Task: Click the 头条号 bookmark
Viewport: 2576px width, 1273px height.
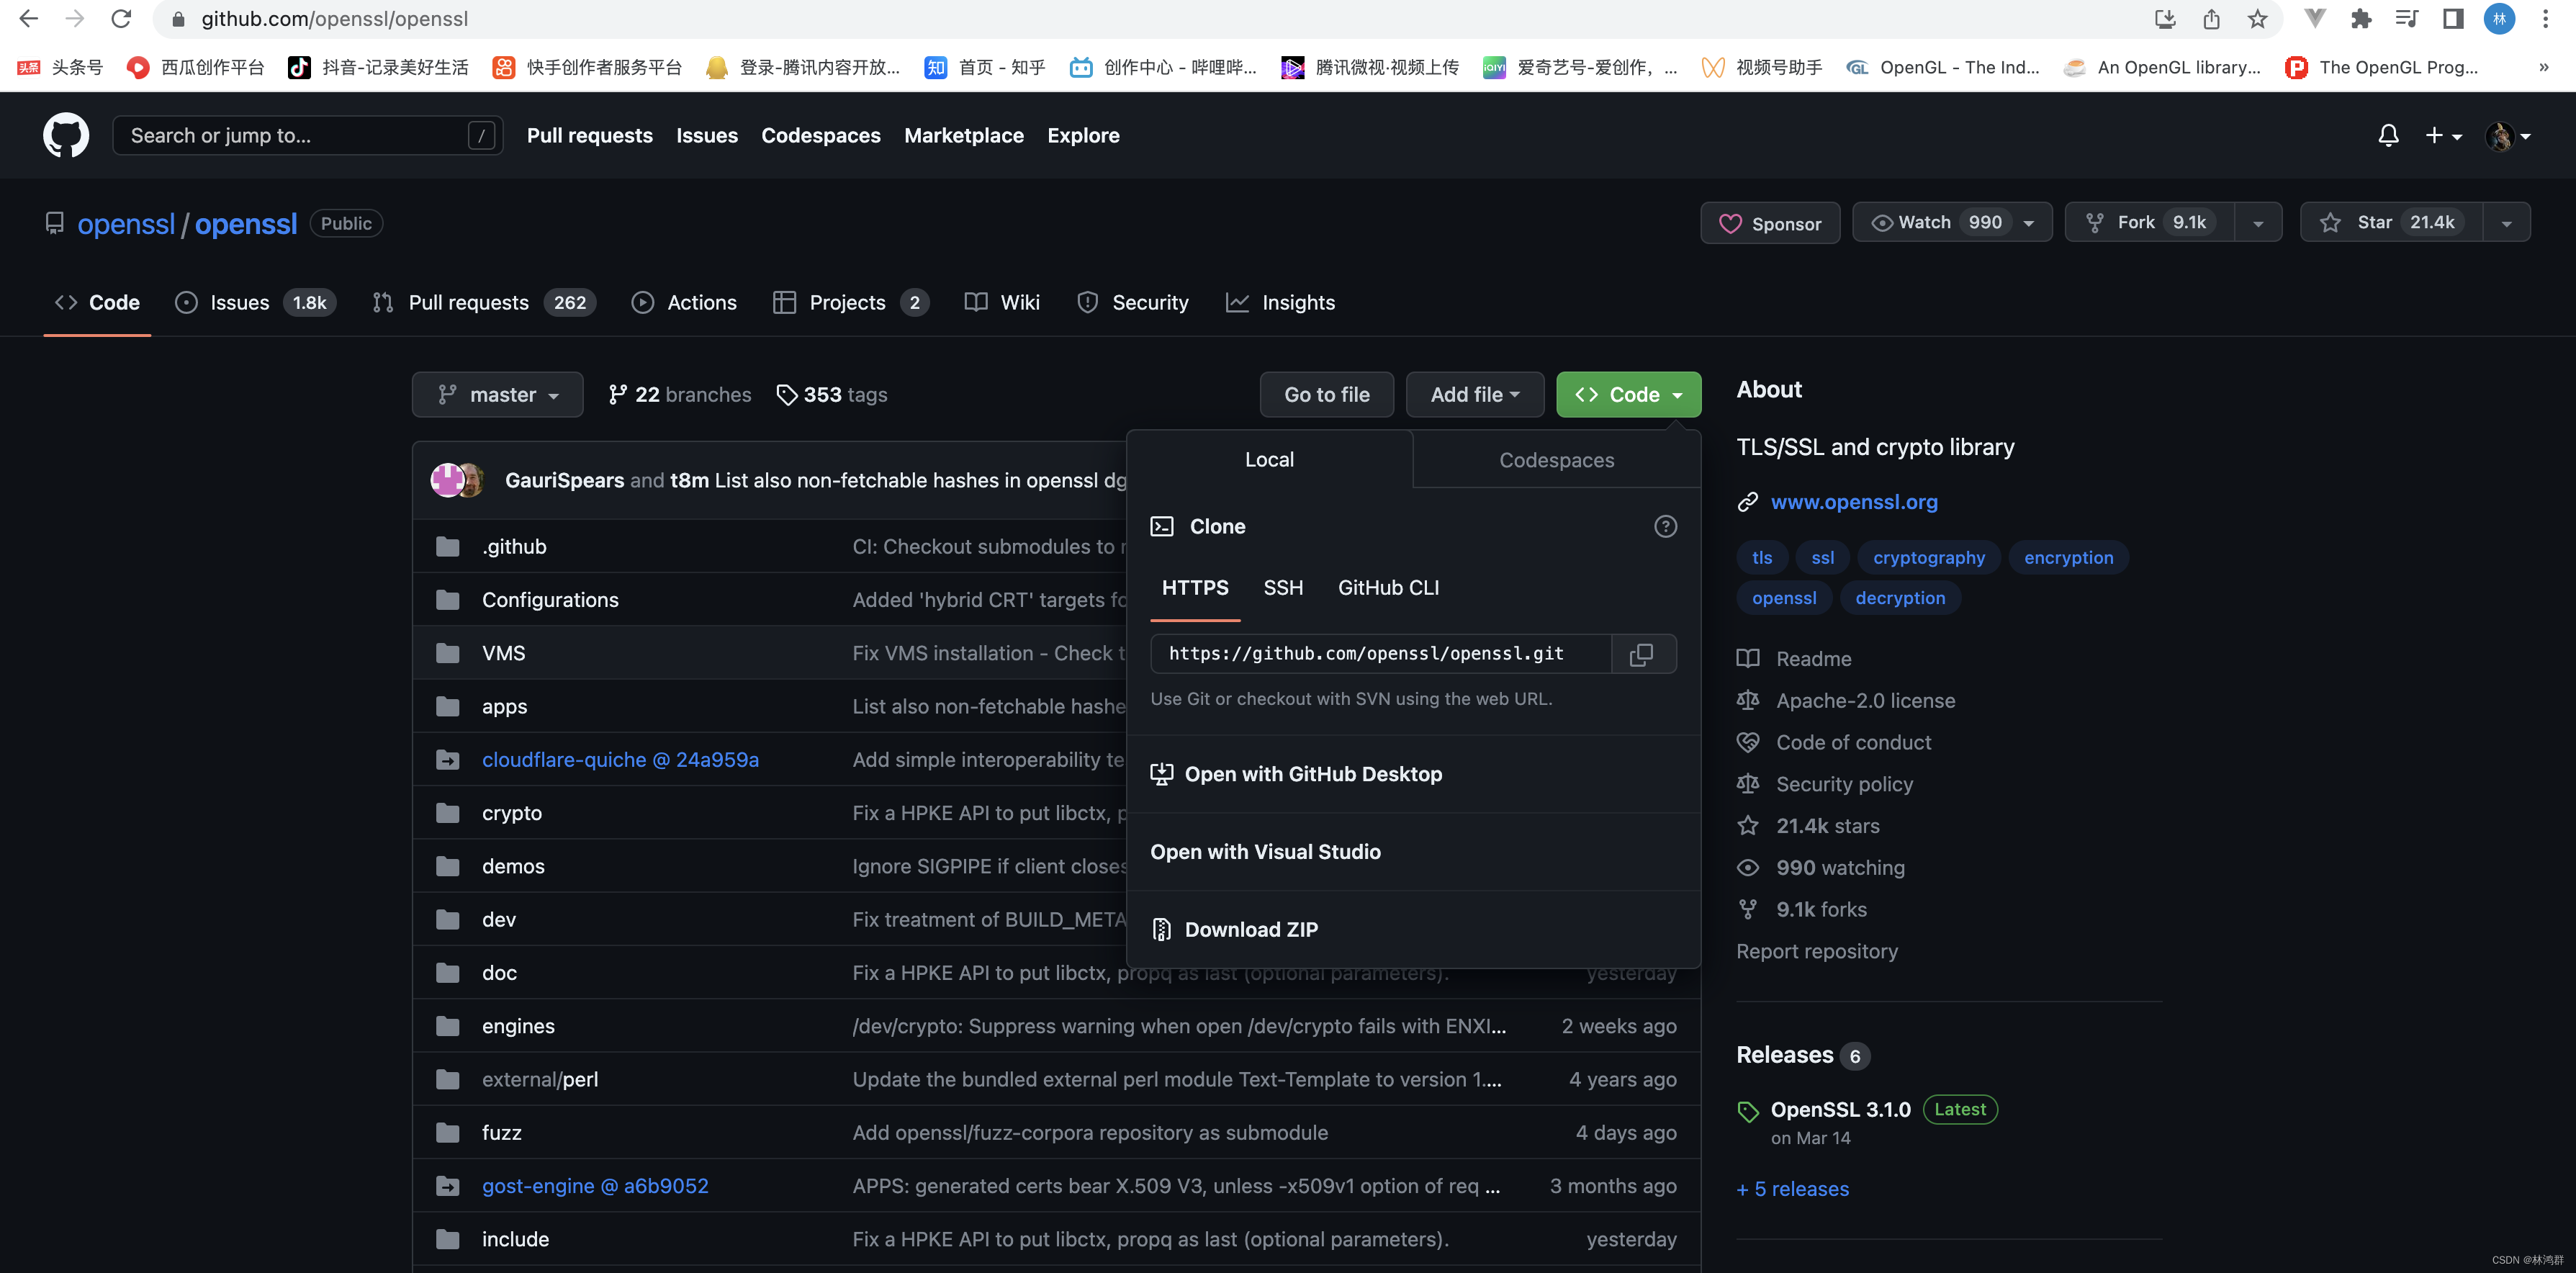Action: (x=60, y=67)
